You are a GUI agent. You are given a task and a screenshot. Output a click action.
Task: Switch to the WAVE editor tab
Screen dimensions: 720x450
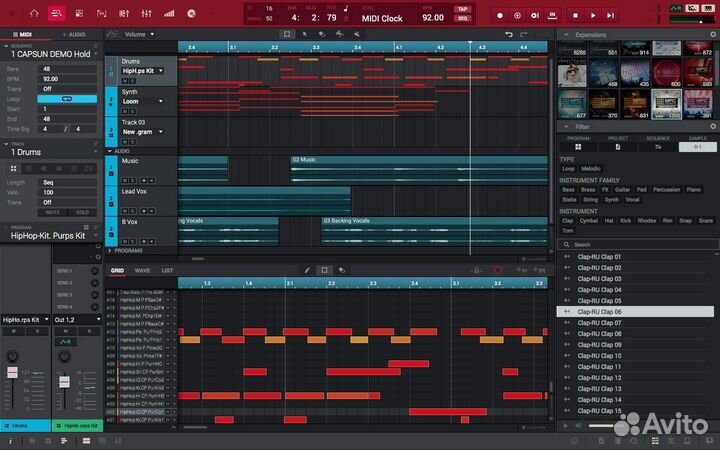pos(142,270)
